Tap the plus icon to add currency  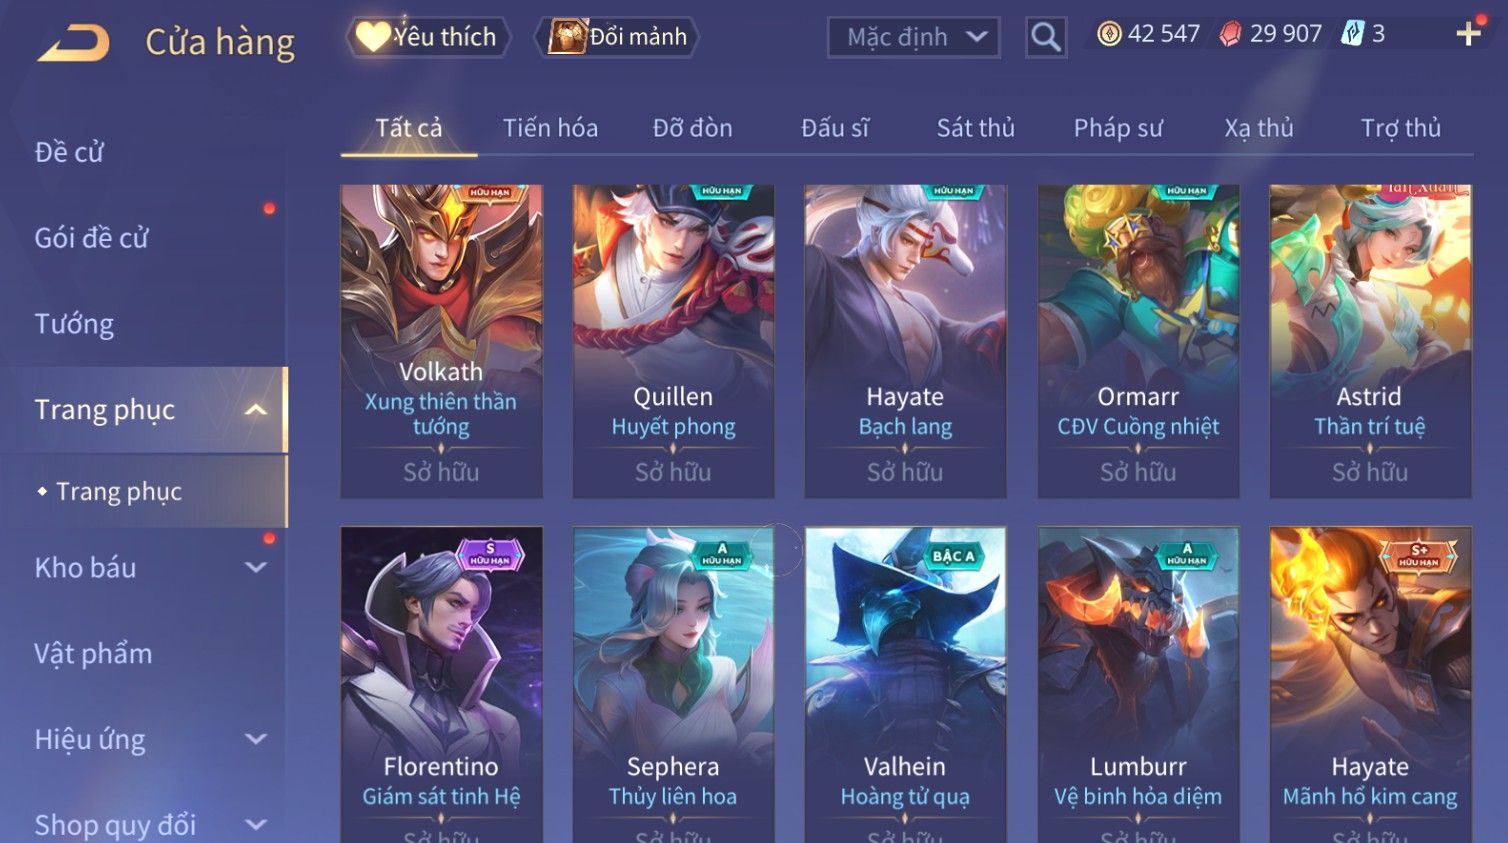point(1468,34)
